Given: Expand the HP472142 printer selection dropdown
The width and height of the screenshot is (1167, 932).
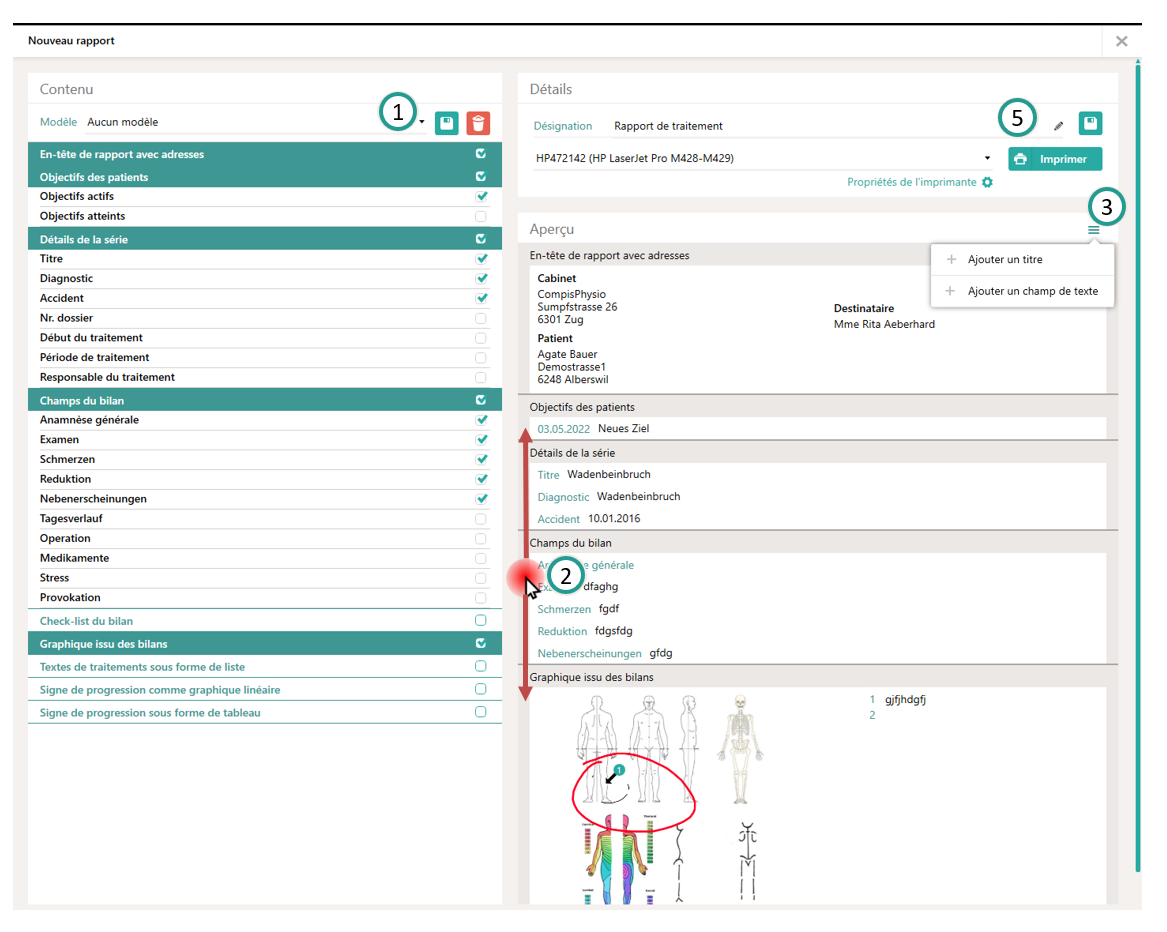Looking at the screenshot, I should click(x=987, y=158).
